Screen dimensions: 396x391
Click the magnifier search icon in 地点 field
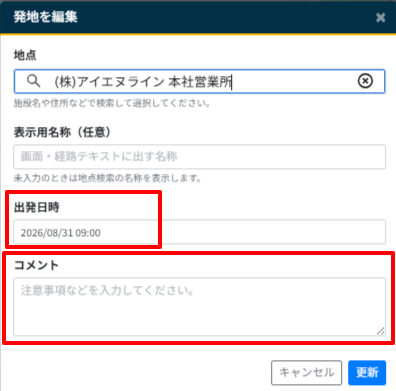pos(33,81)
